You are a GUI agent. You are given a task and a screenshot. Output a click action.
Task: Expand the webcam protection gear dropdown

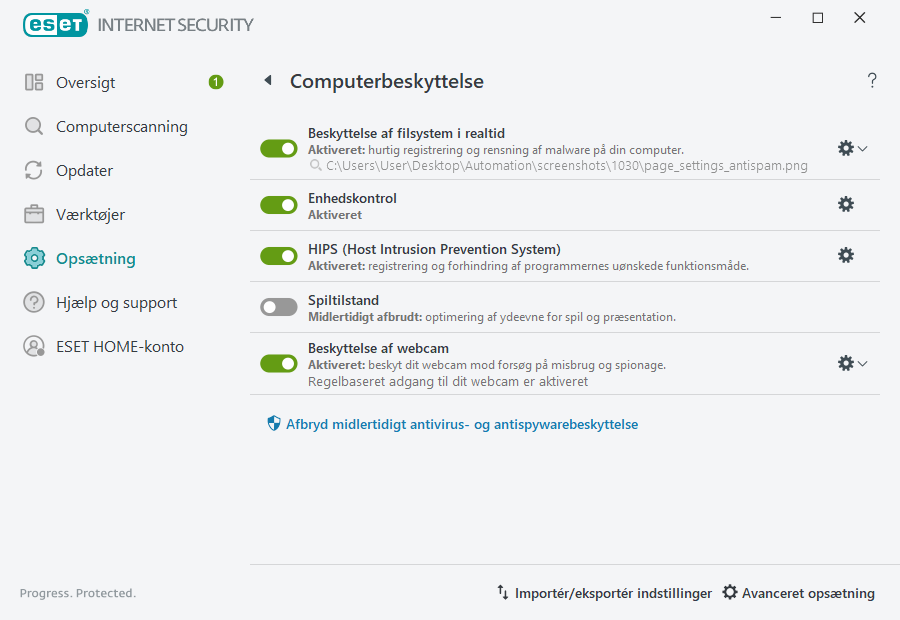(862, 363)
